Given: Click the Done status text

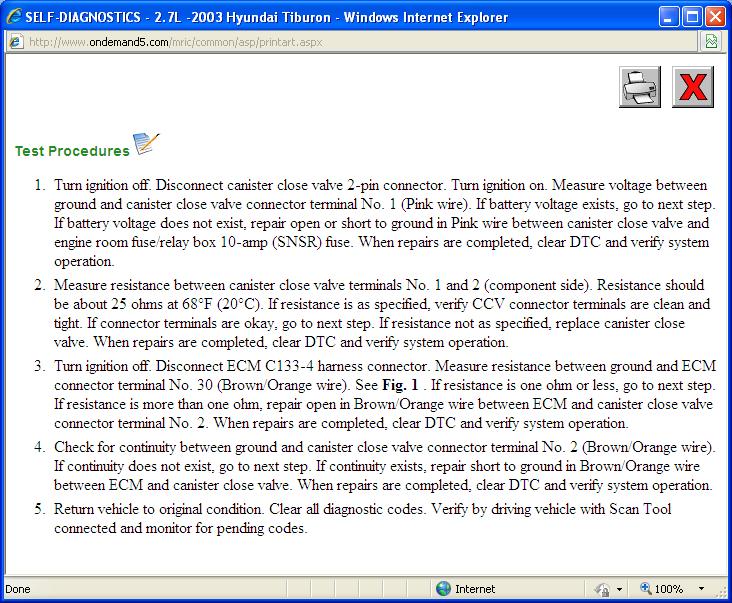Looking at the screenshot, I should (18, 589).
